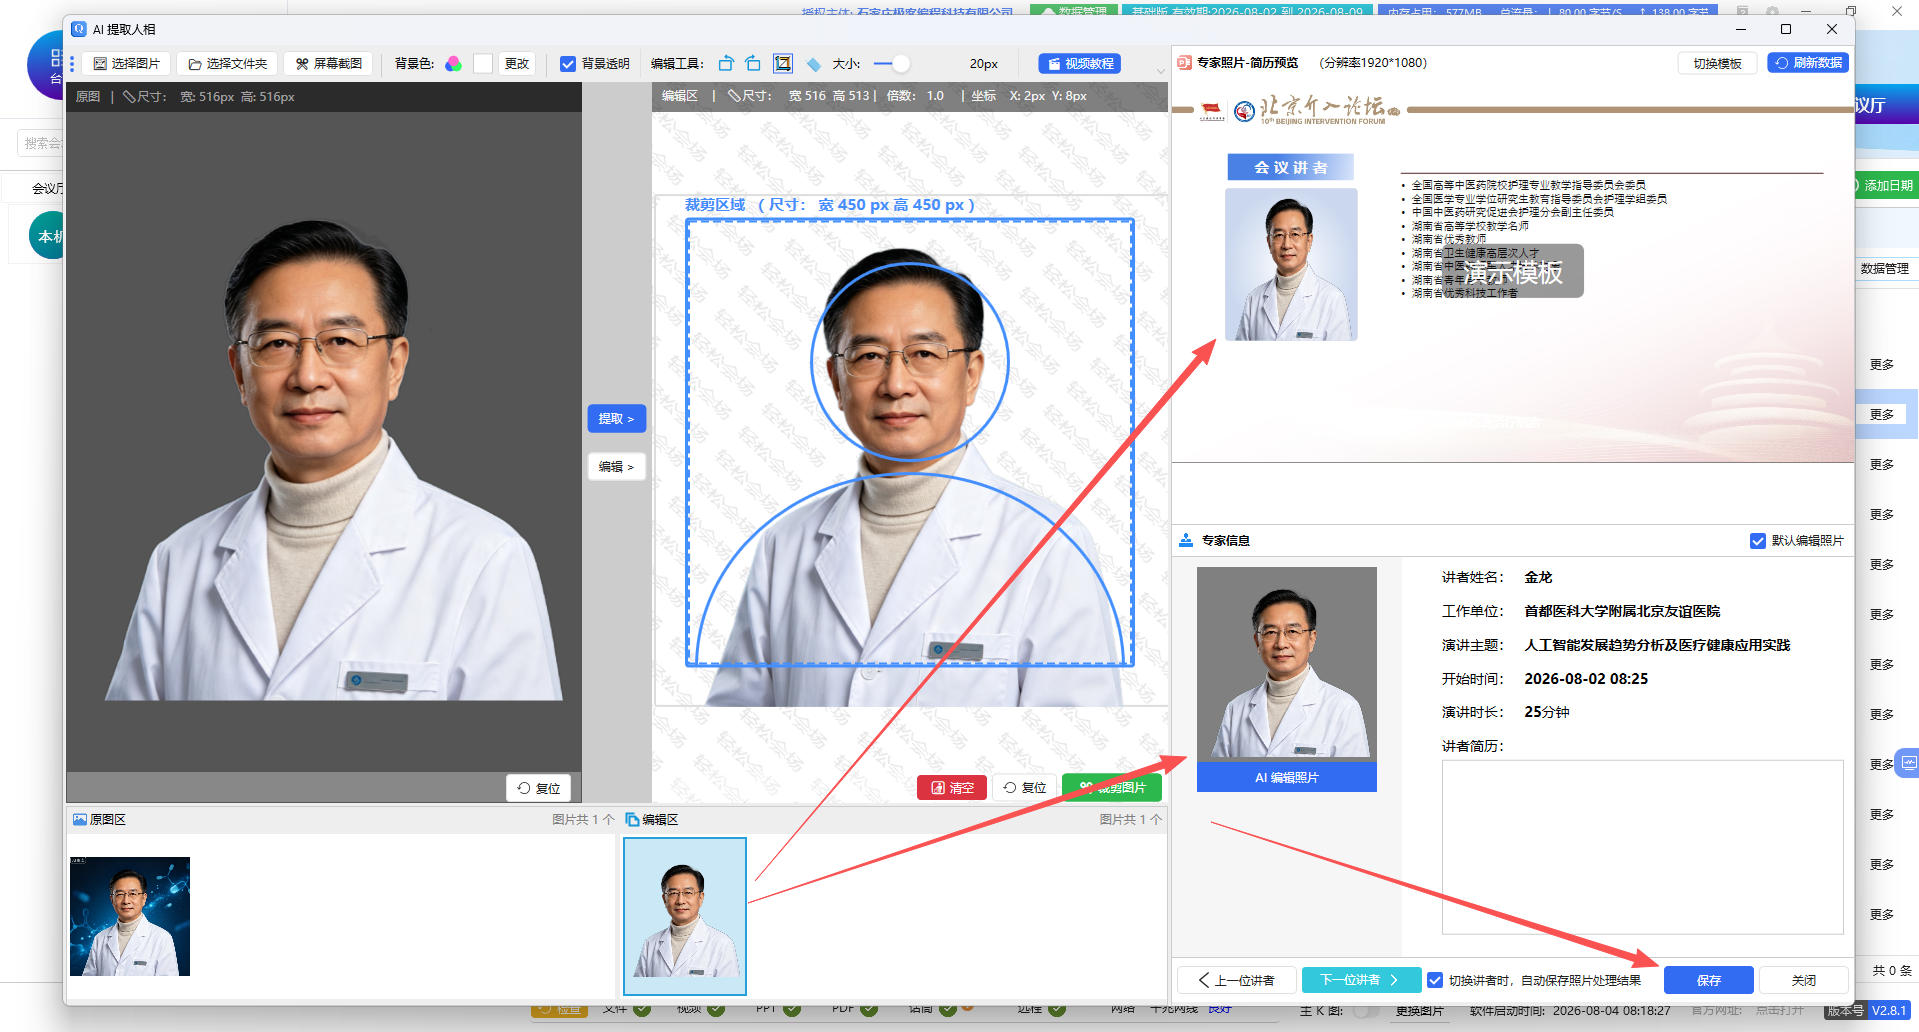Rotate the image with the first rotate tool
This screenshot has width=1919, height=1032.
click(x=726, y=64)
